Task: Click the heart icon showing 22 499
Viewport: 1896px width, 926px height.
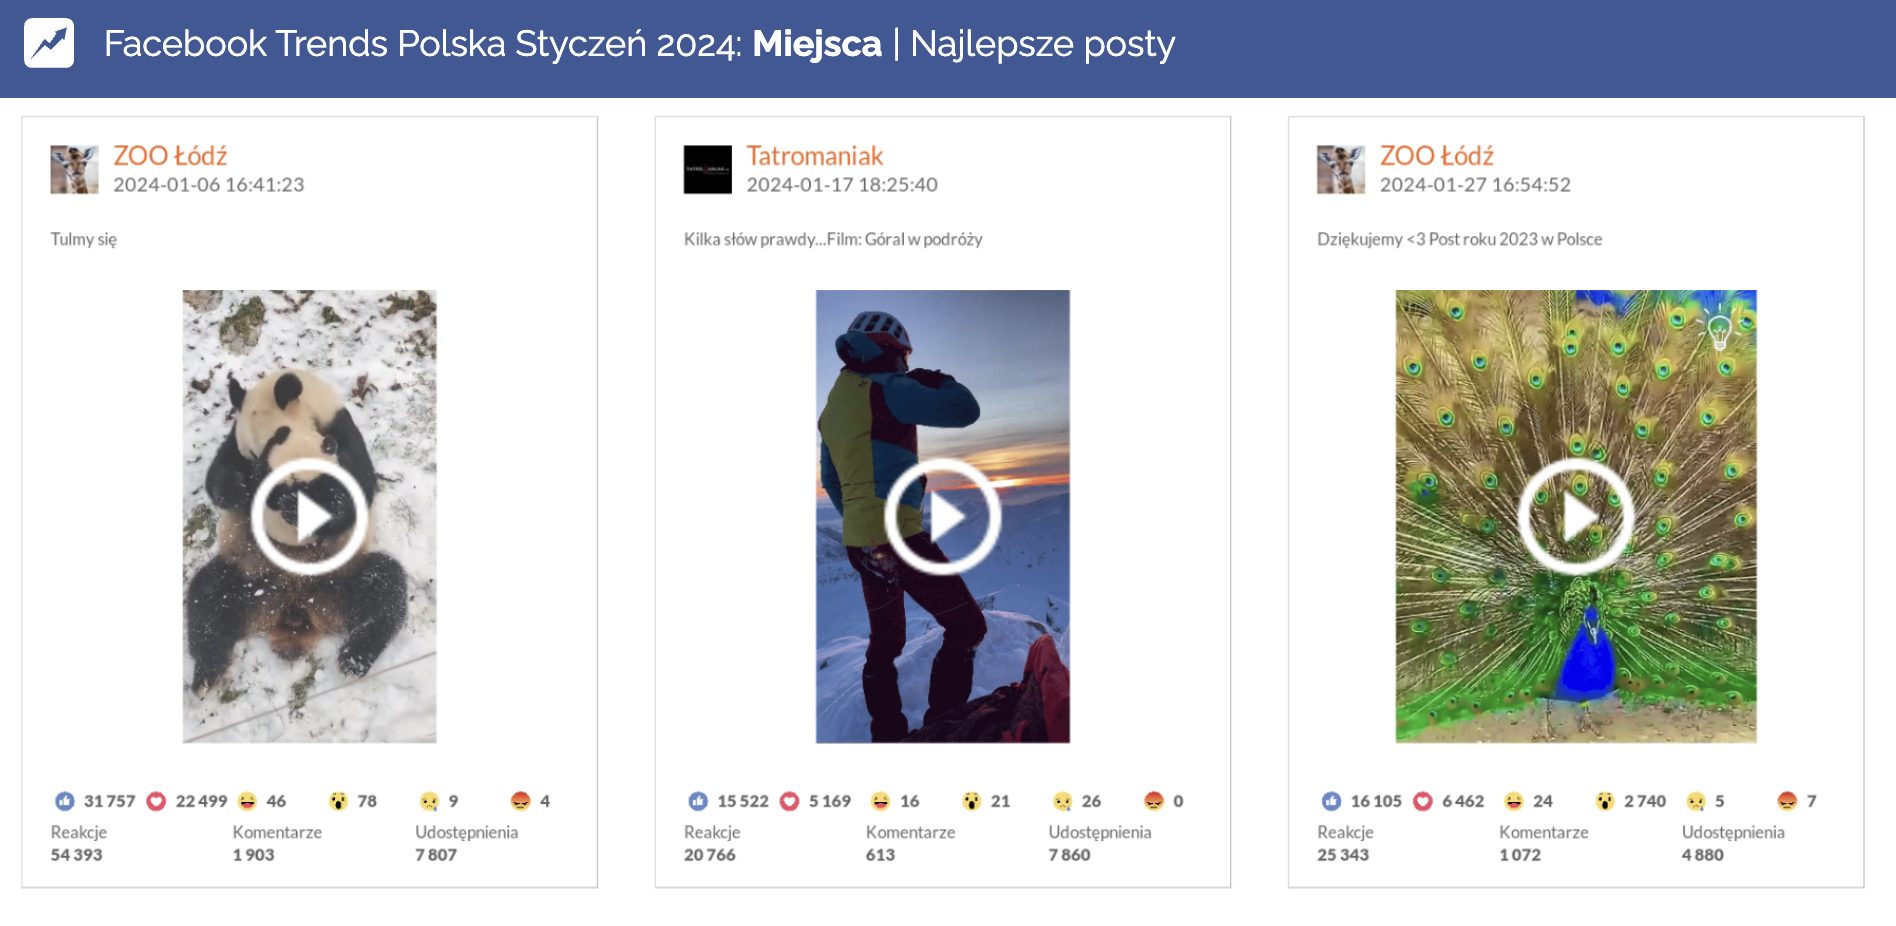Action: (x=156, y=801)
